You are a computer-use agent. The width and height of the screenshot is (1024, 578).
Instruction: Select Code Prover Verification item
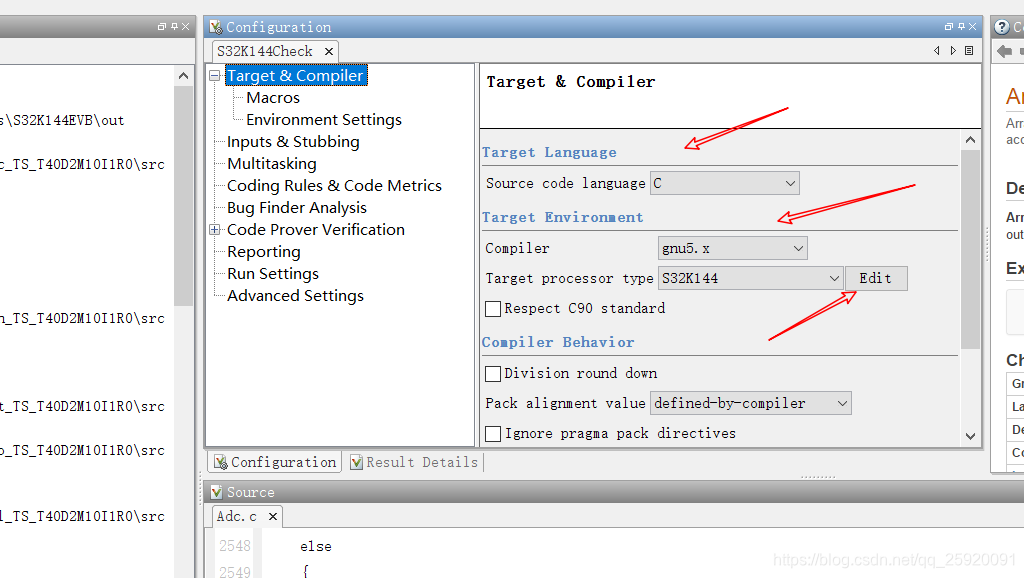pos(316,230)
